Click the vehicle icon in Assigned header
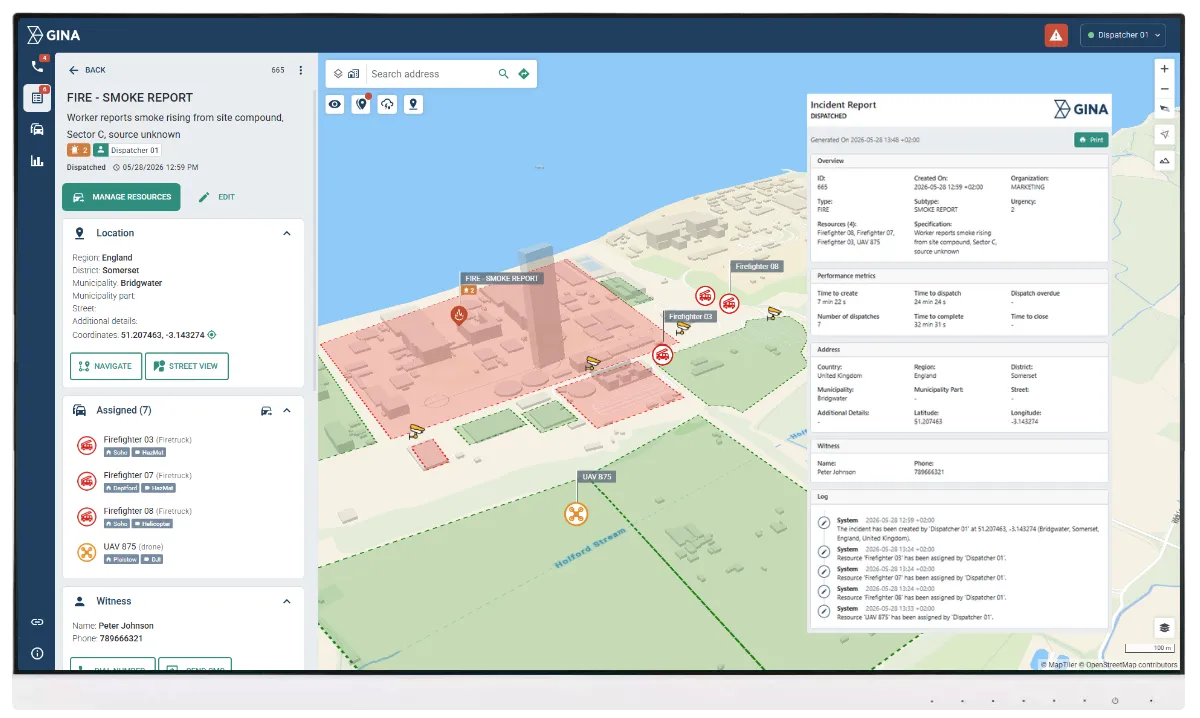1200x718 pixels. (266, 410)
